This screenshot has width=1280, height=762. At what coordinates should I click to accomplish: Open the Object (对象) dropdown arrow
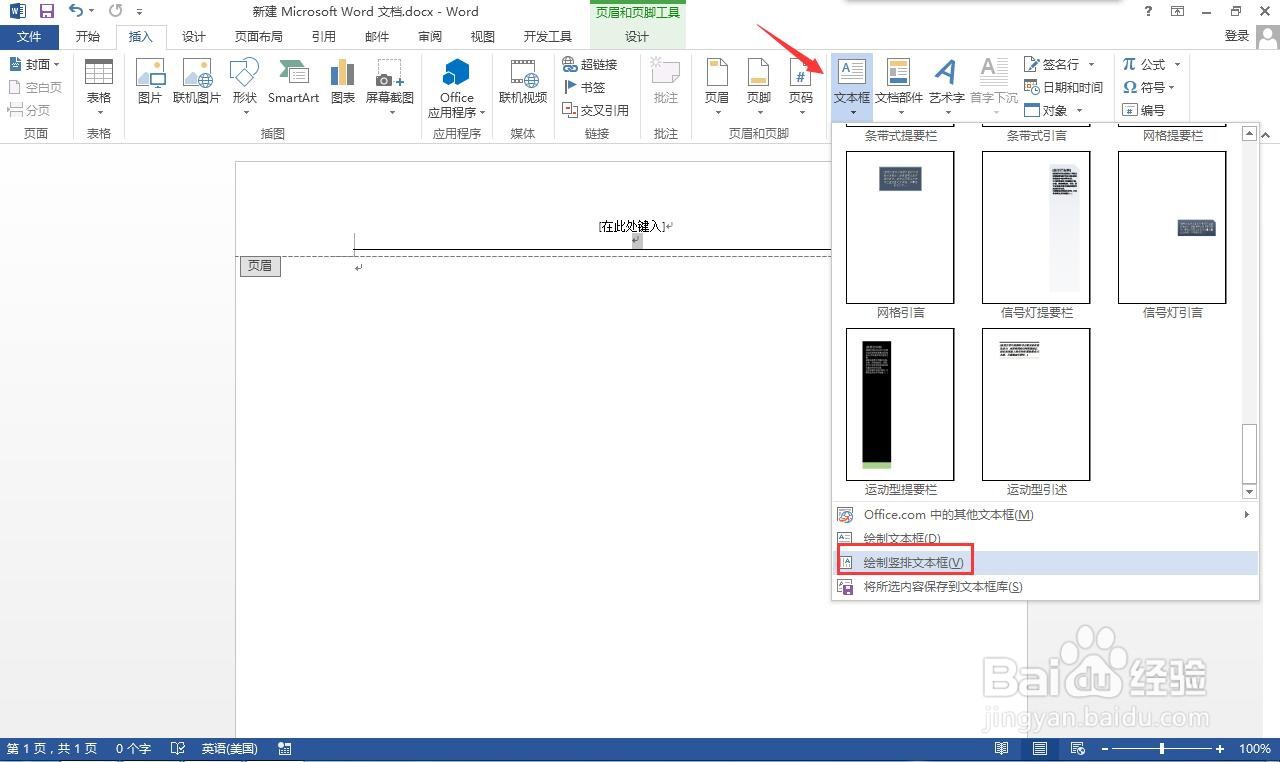1078,110
